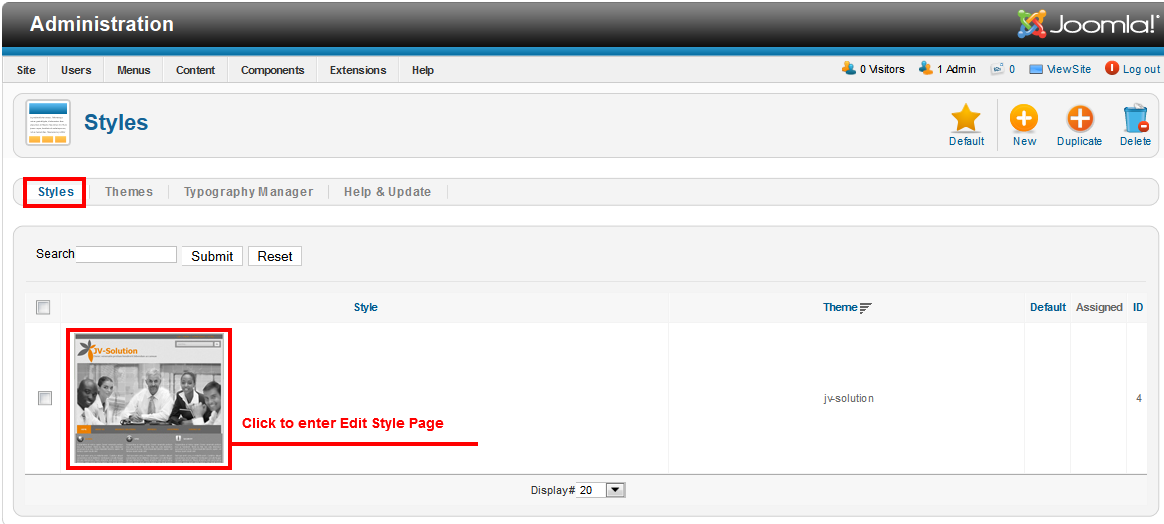Click the Search input field
The height and width of the screenshot is (524, 1164).
[126, 255]
